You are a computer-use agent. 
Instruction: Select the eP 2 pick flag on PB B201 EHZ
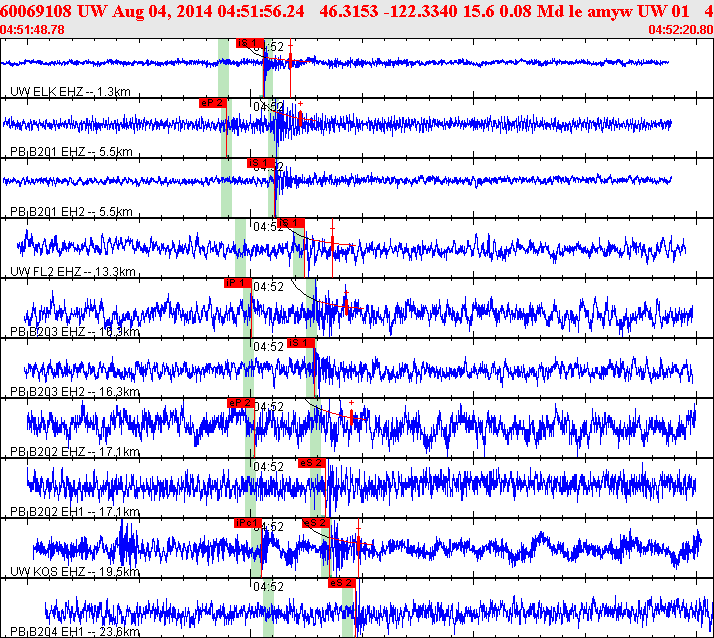coord(213,102)
